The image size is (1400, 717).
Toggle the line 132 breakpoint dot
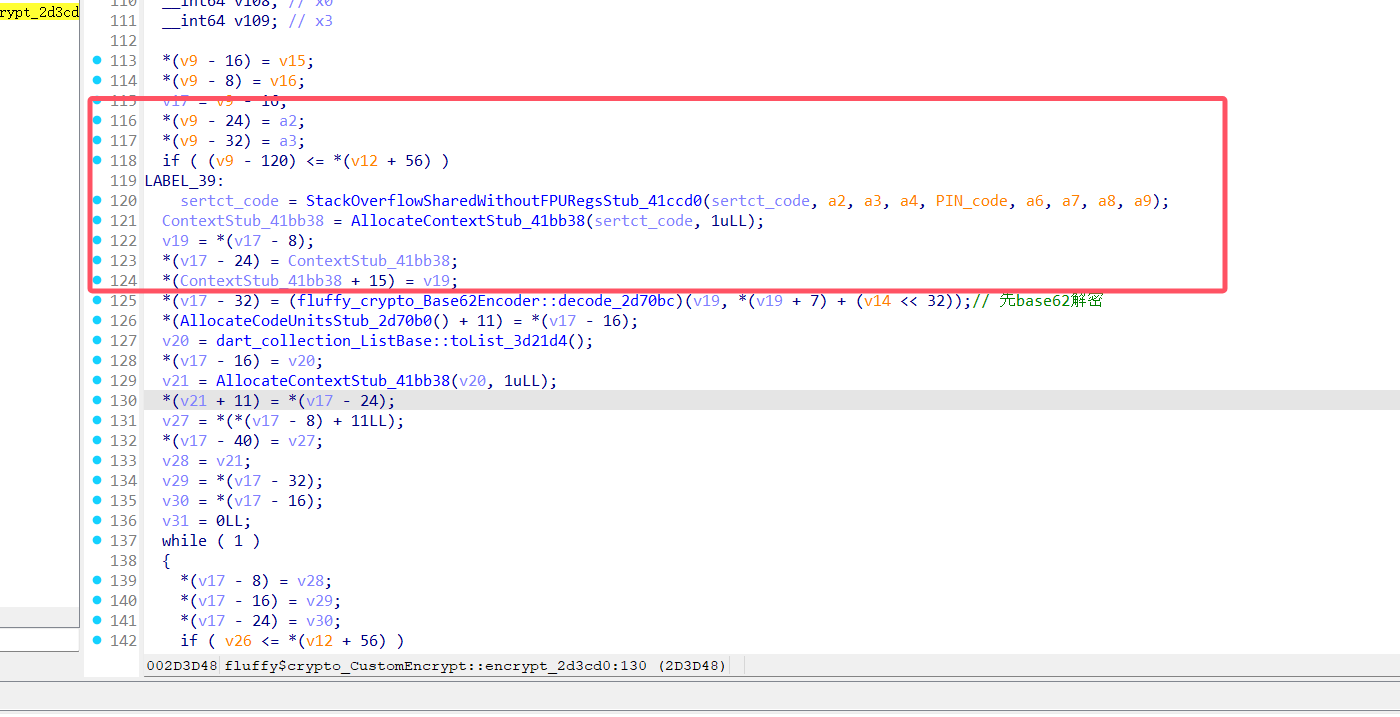(x=96, y=441)
